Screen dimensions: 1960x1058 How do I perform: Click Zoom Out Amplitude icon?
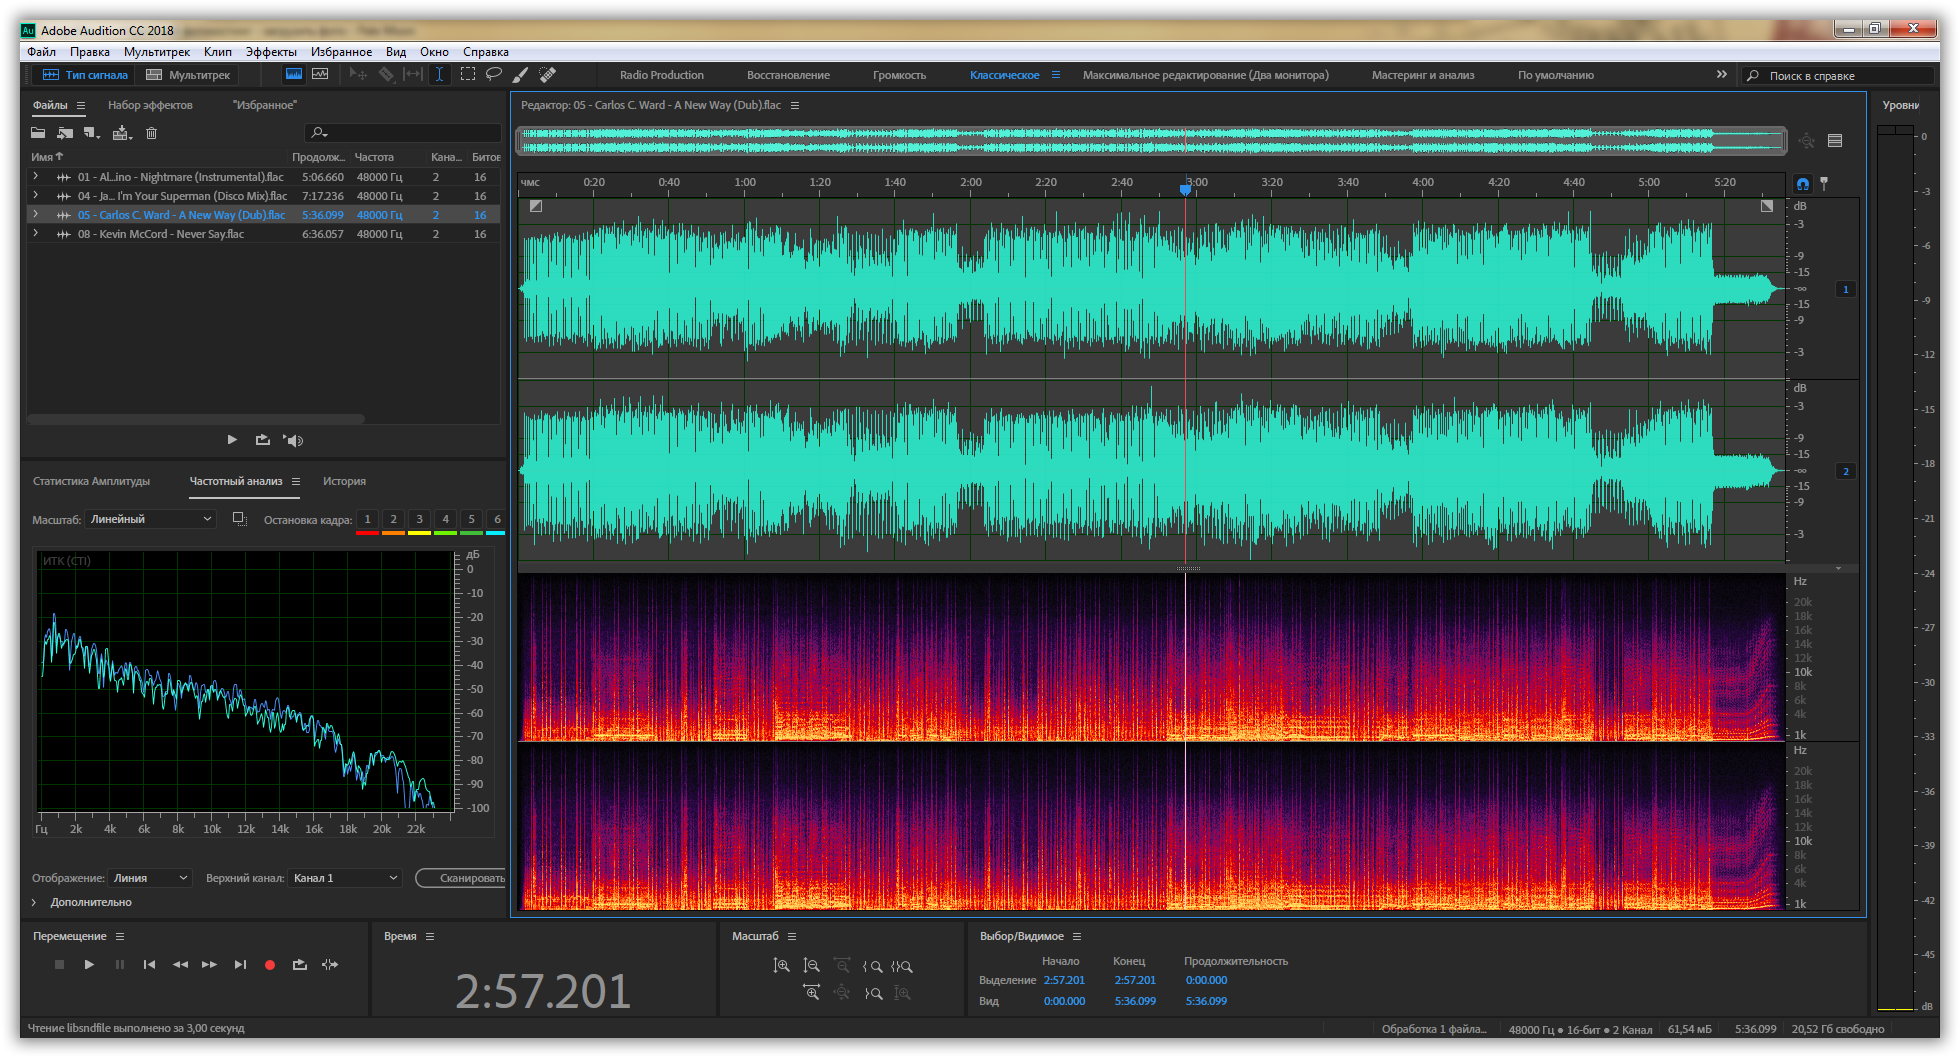pyautogui.click(x=812, y=966)
